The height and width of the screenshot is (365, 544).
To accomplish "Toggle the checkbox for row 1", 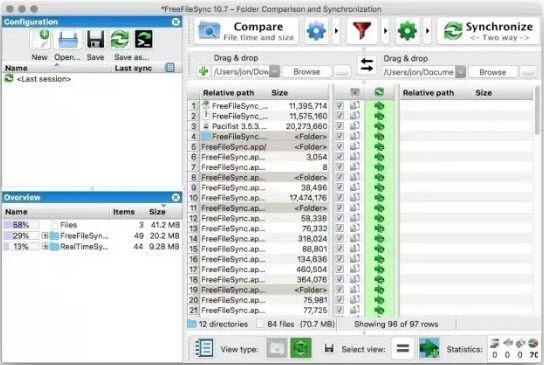I will [x=340, y=105].
